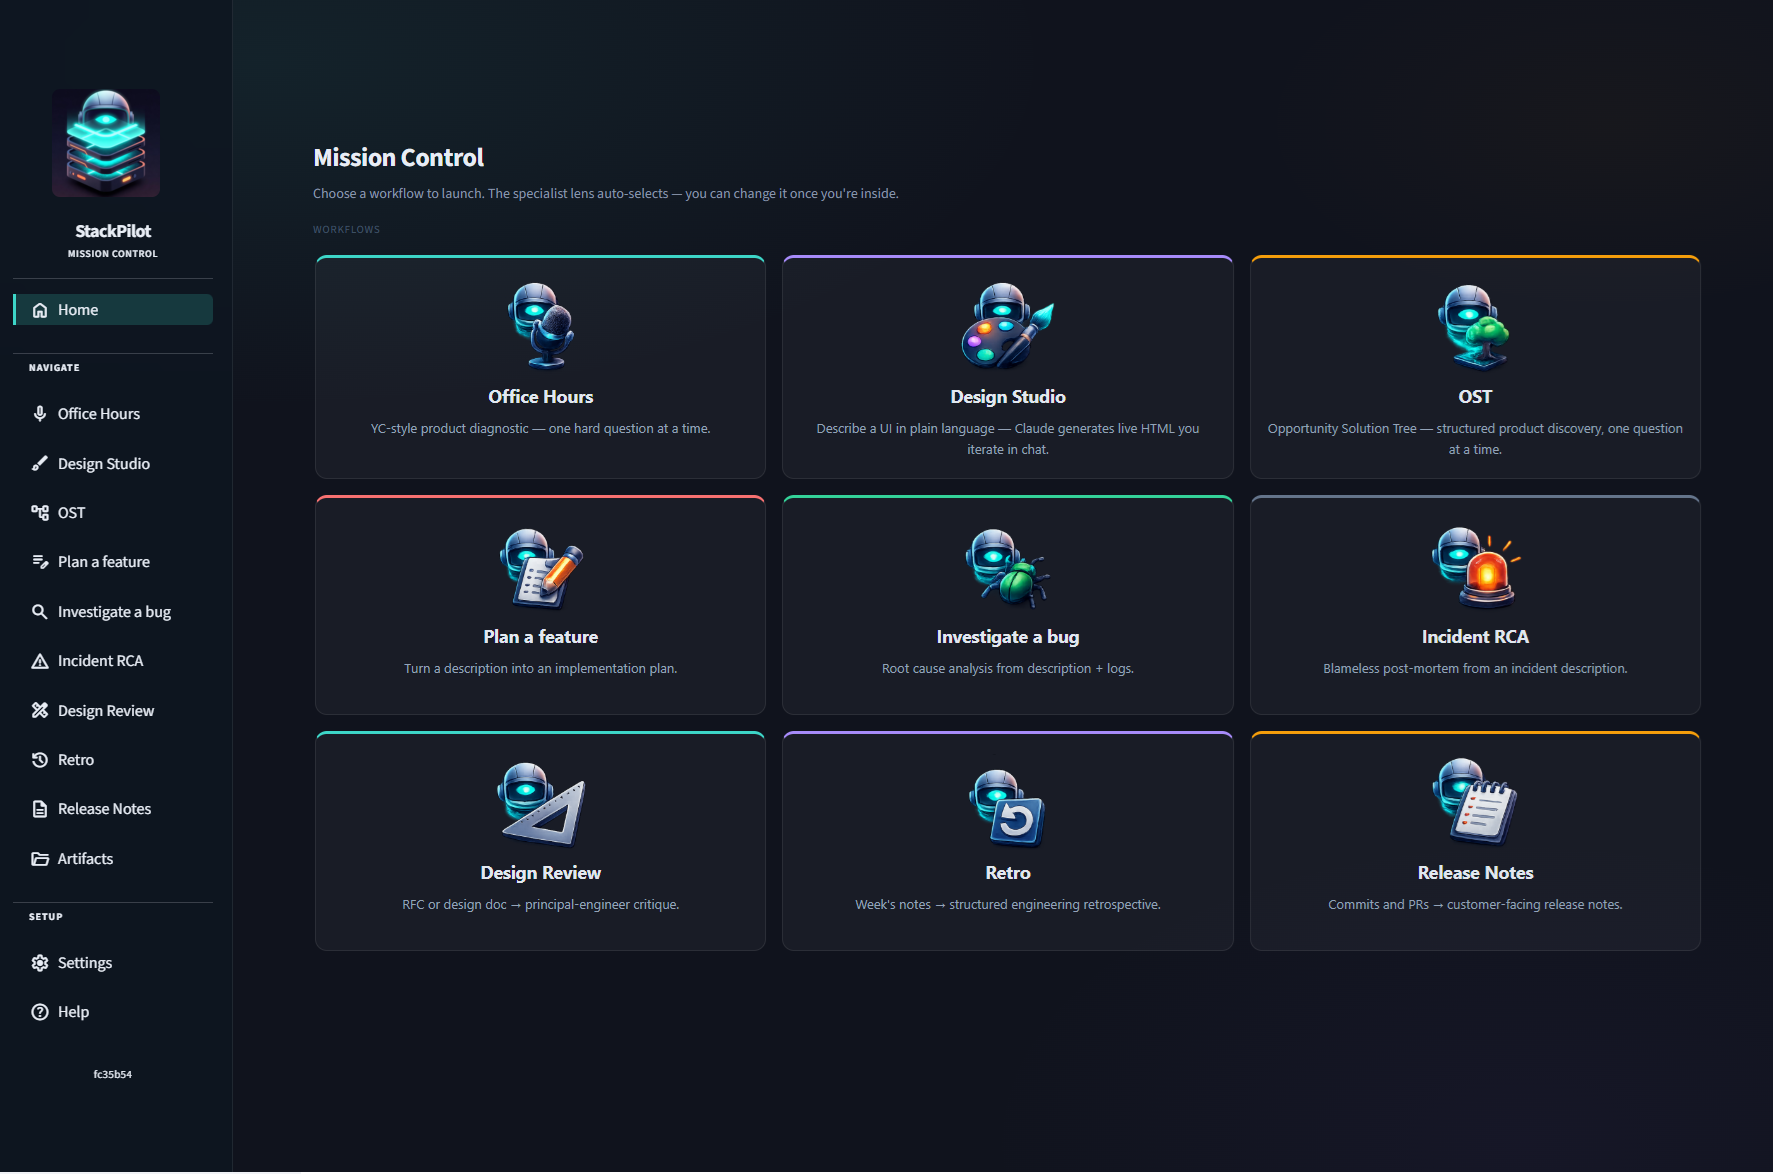Click the robot checklist image on Release Notes card

pos(1475,801)
